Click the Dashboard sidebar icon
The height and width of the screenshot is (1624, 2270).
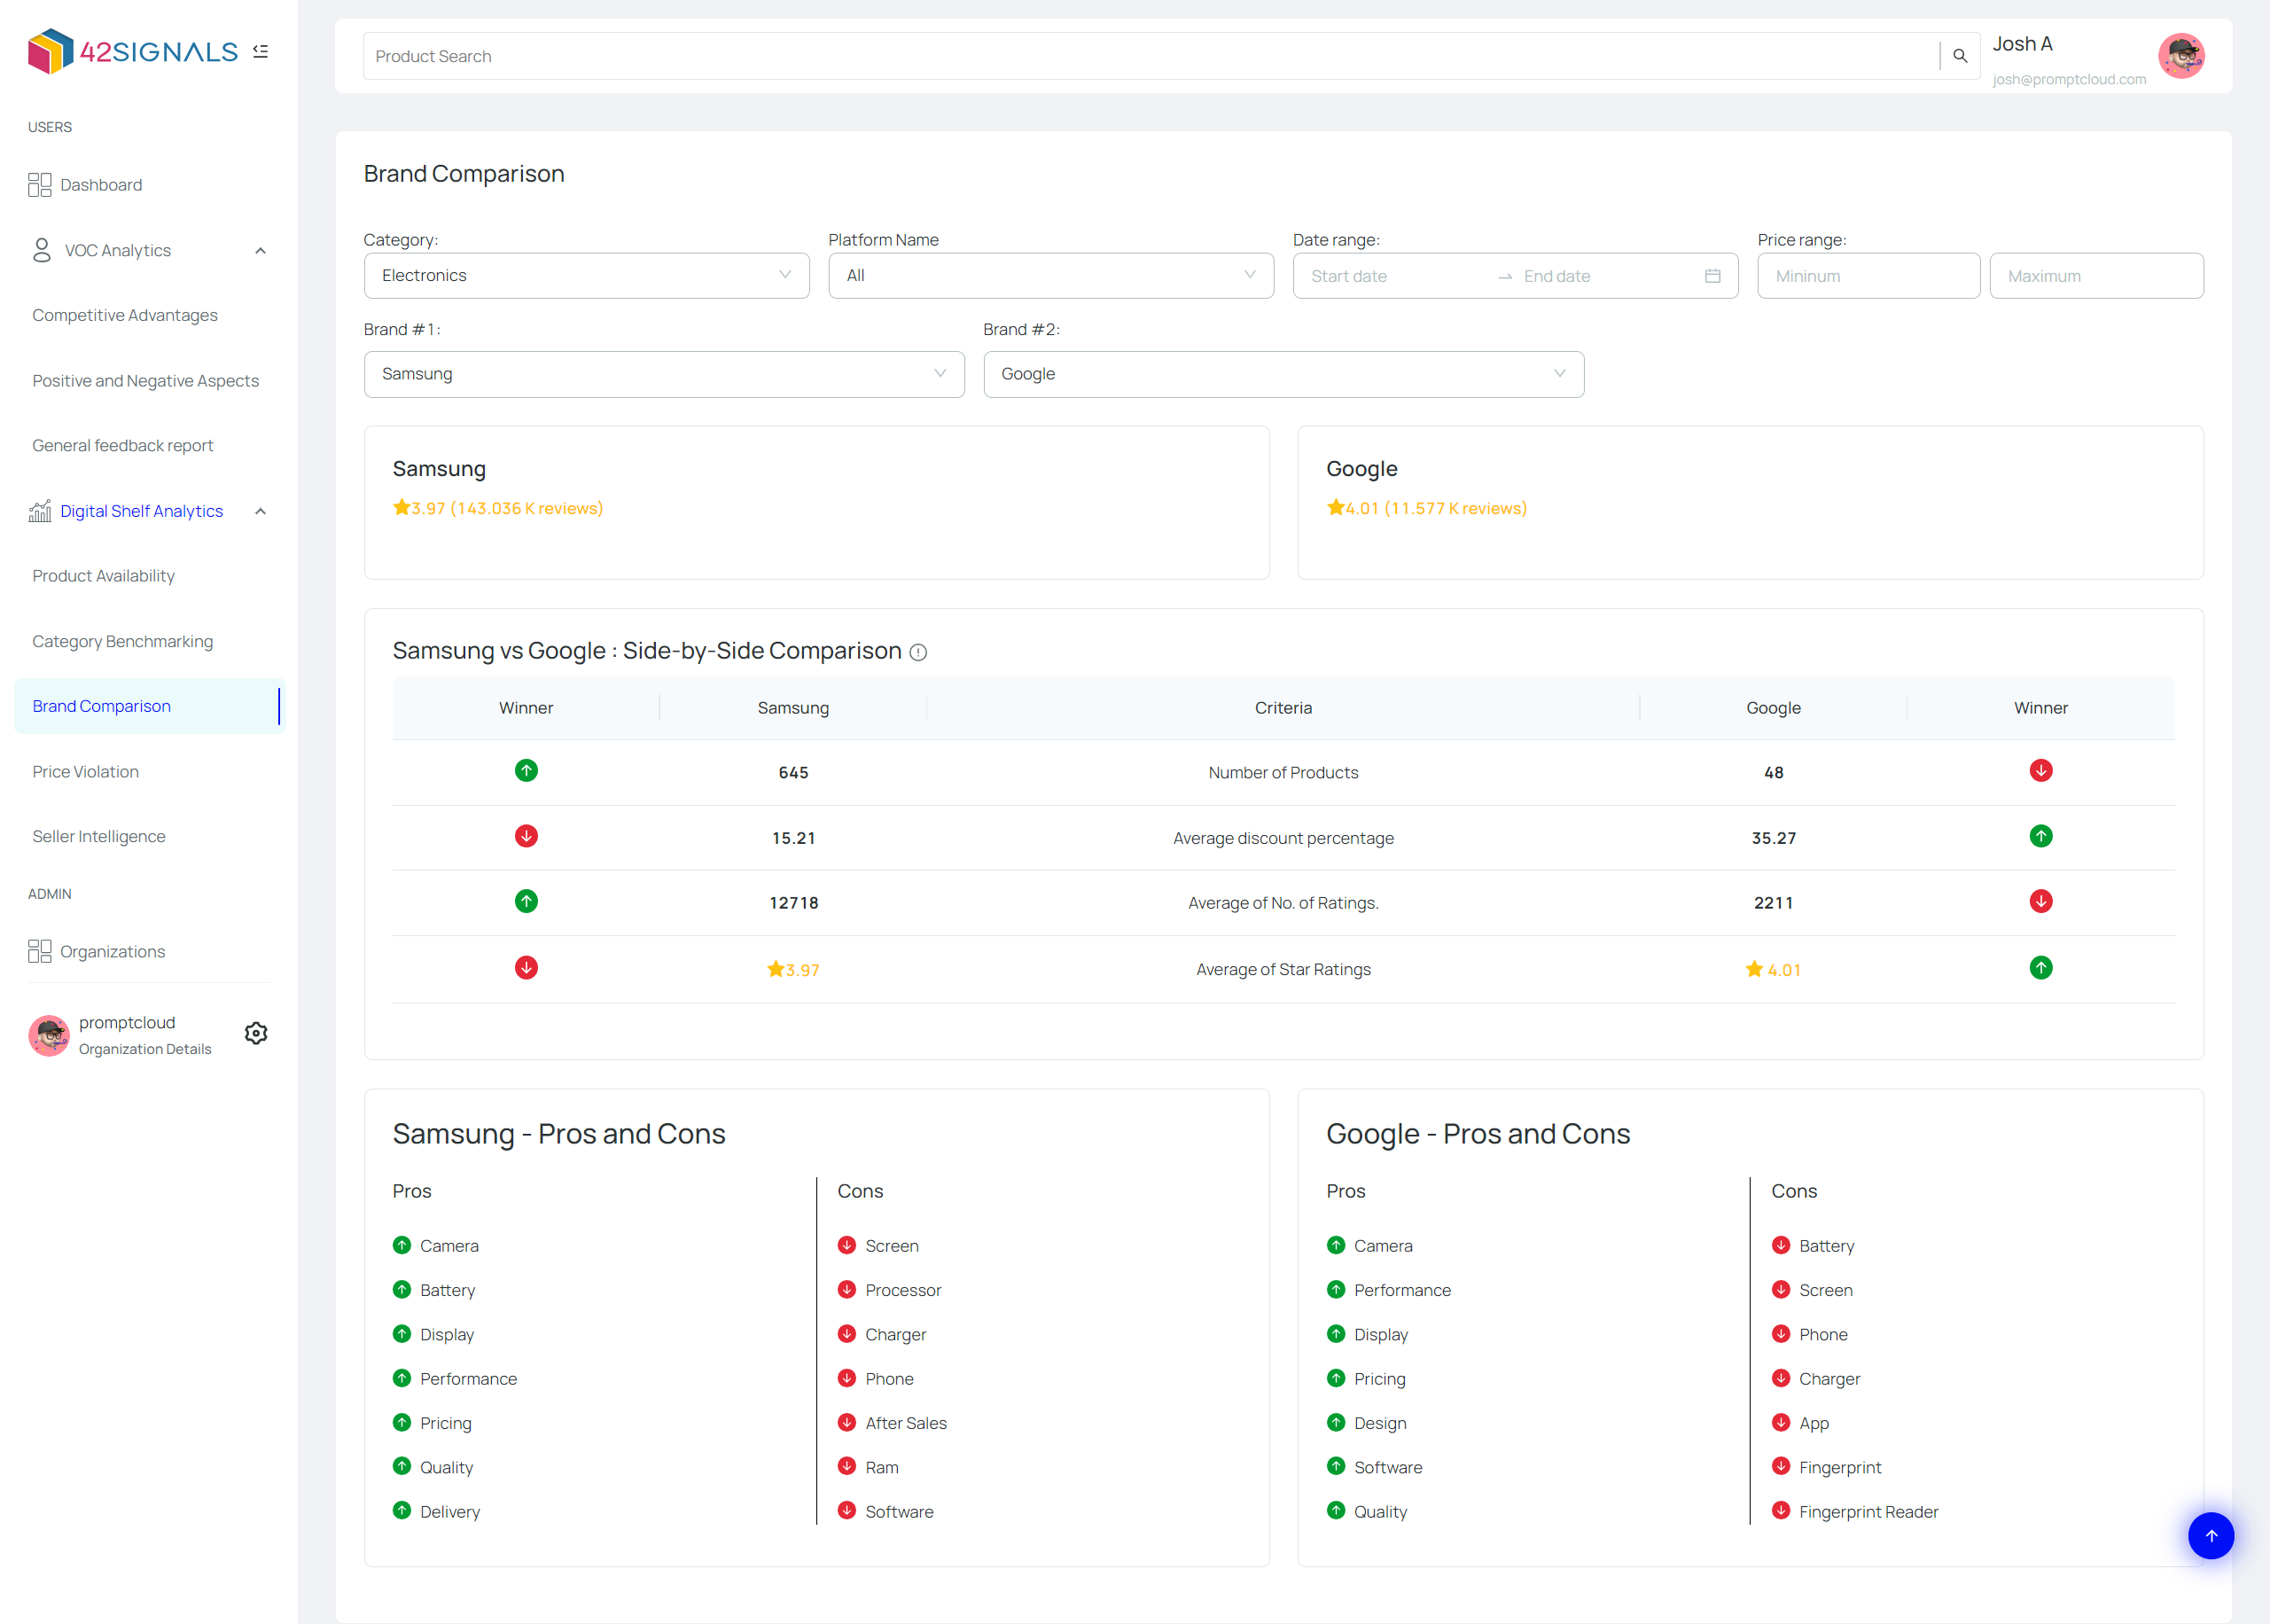40,185
